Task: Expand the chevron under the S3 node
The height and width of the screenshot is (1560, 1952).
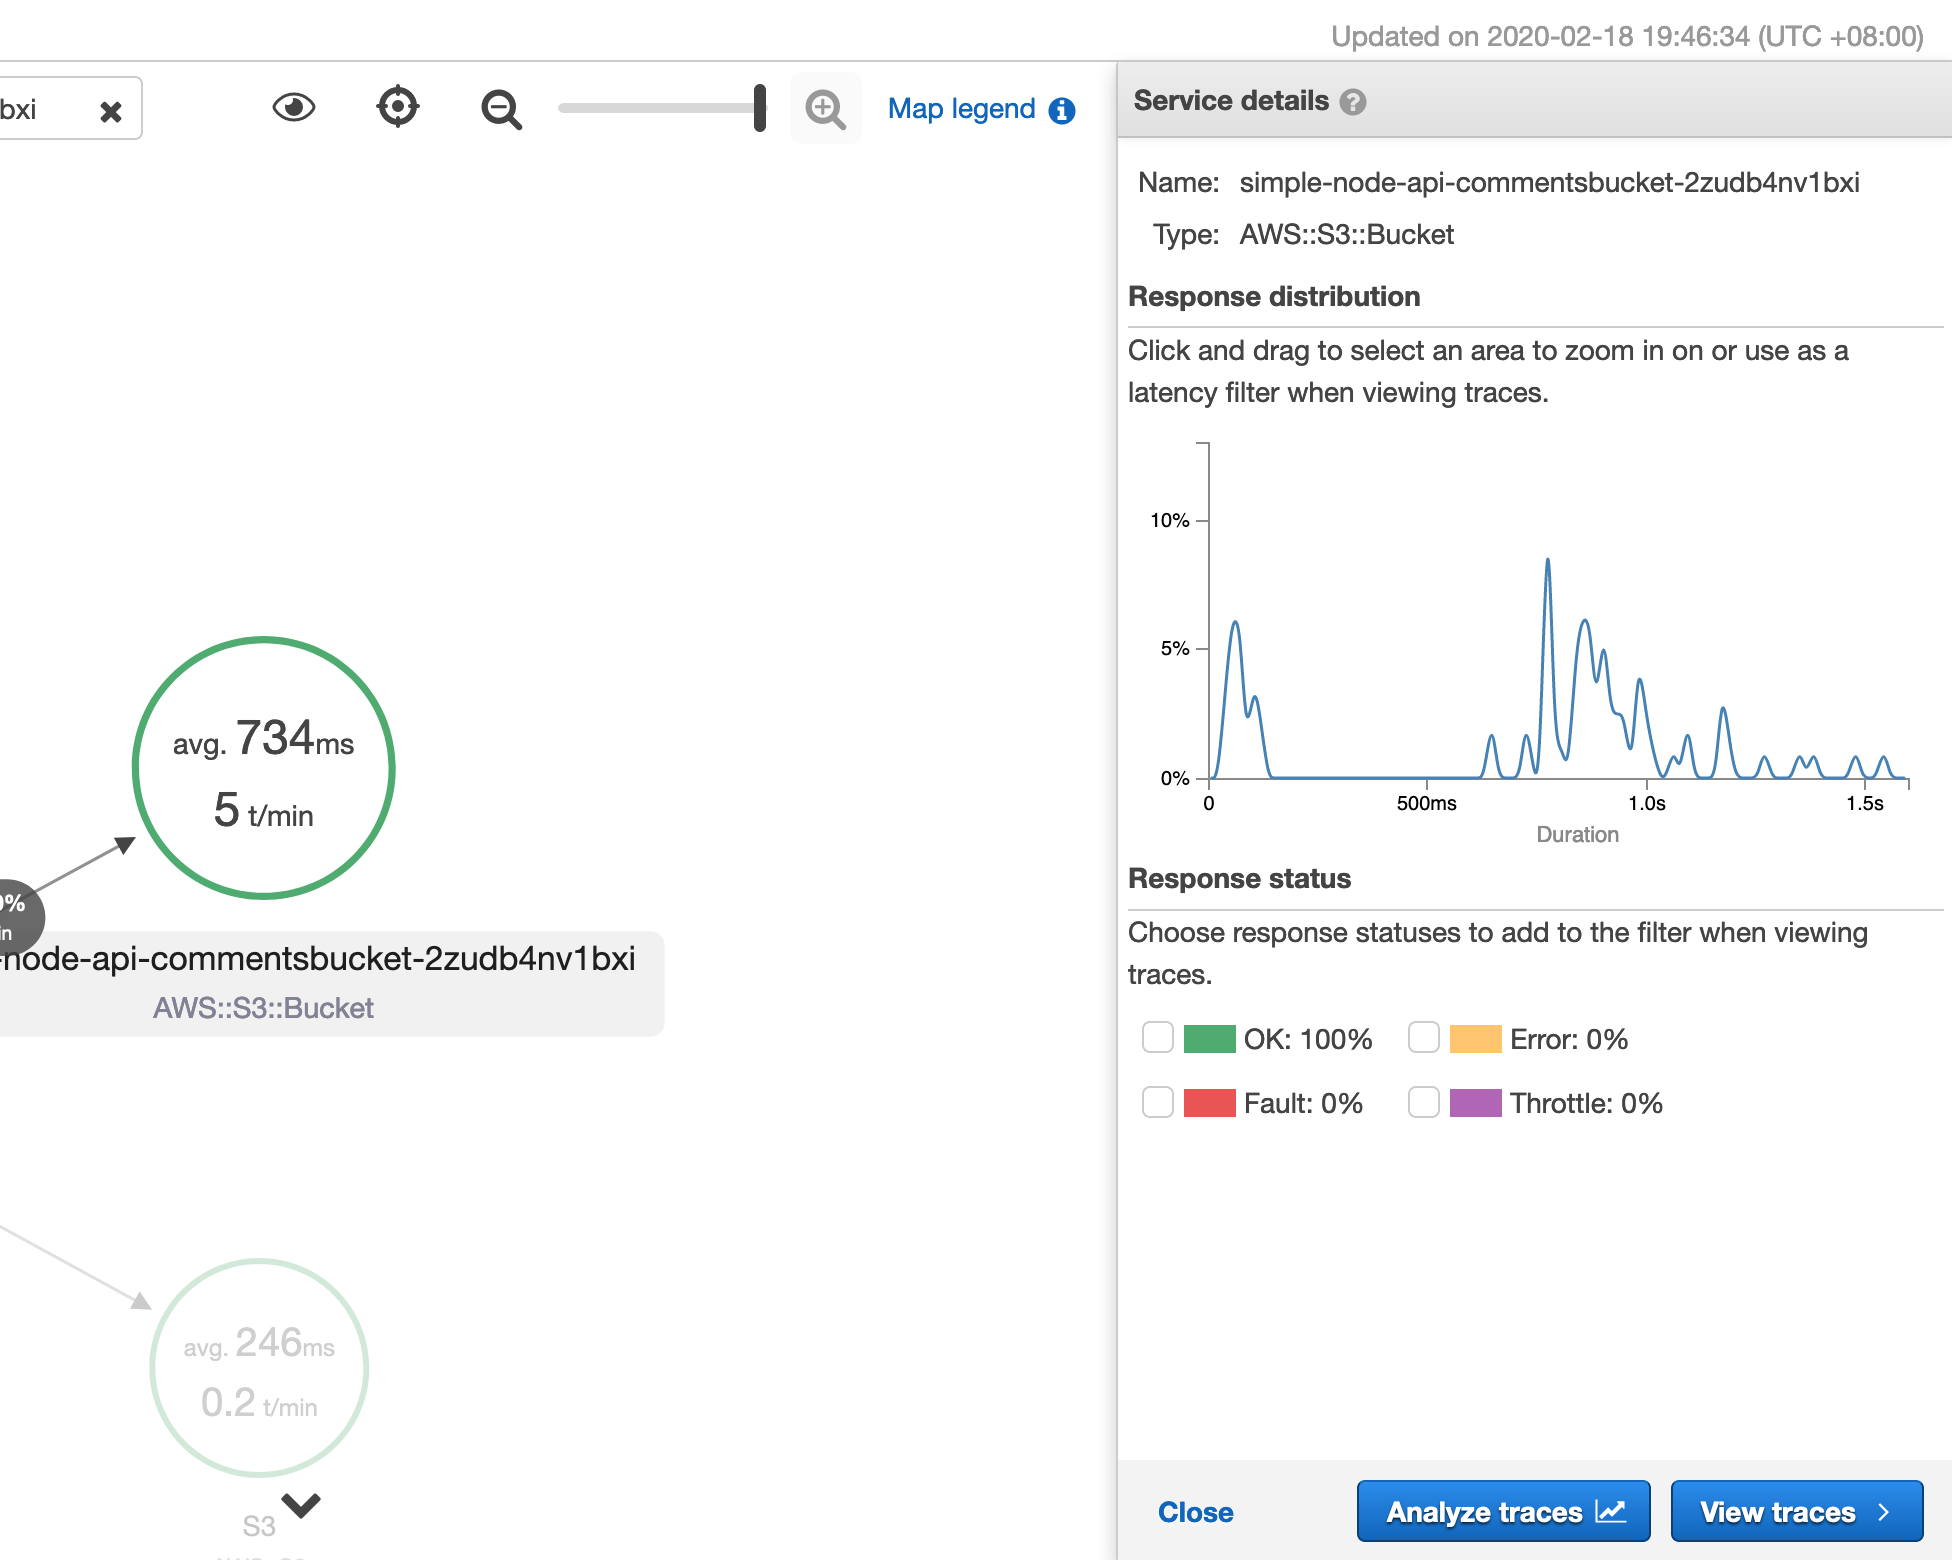Action: point(301,1504)
